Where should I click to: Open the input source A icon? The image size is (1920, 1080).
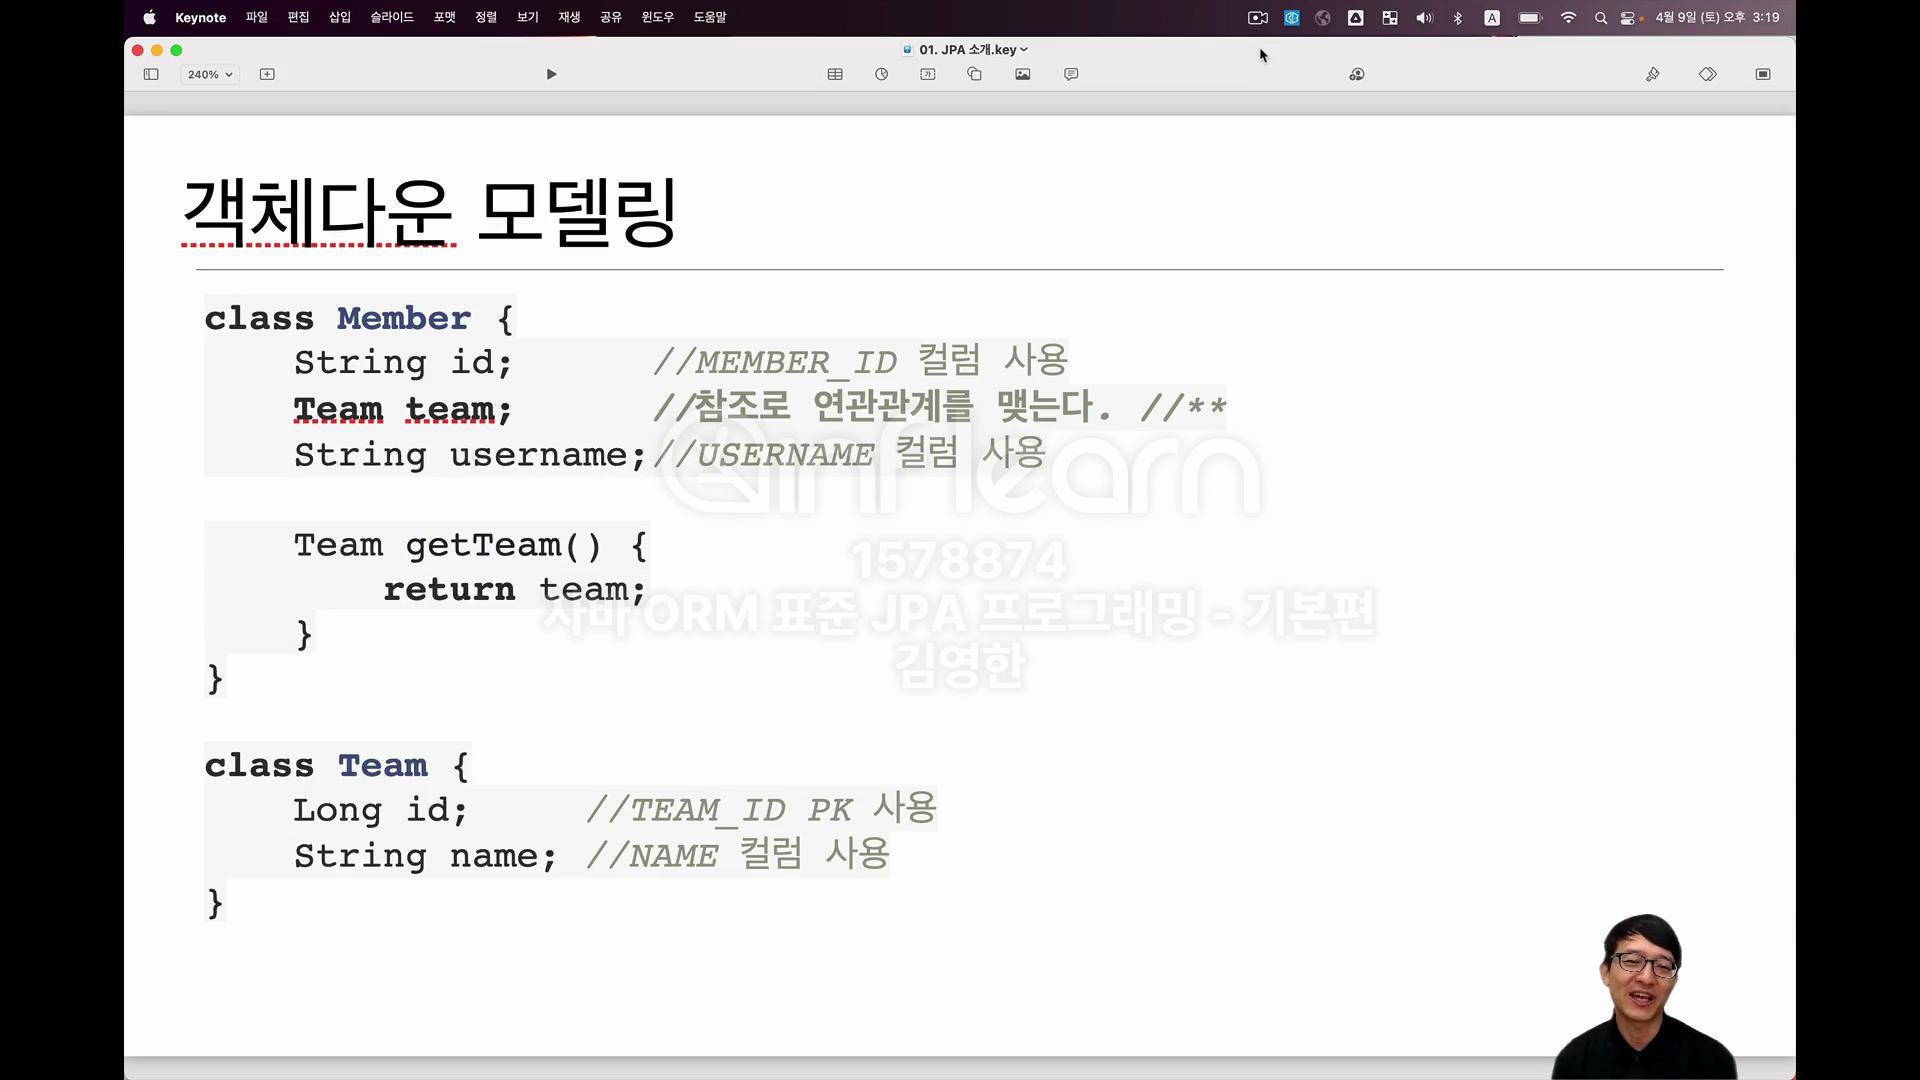tap(1492, 17)
